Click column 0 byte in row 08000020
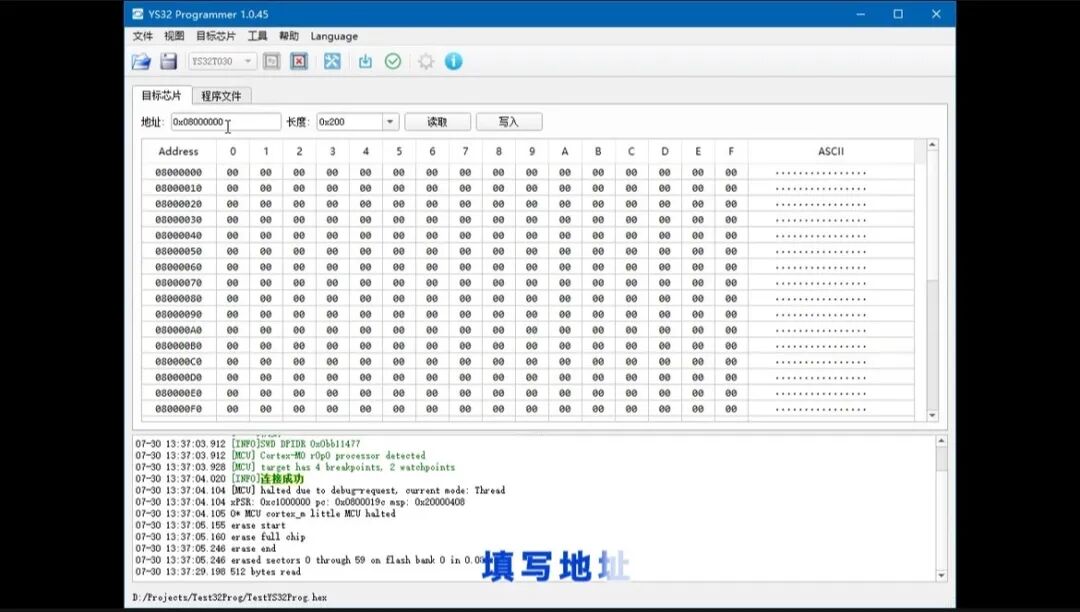1080x612 pixels. point(233,204)
